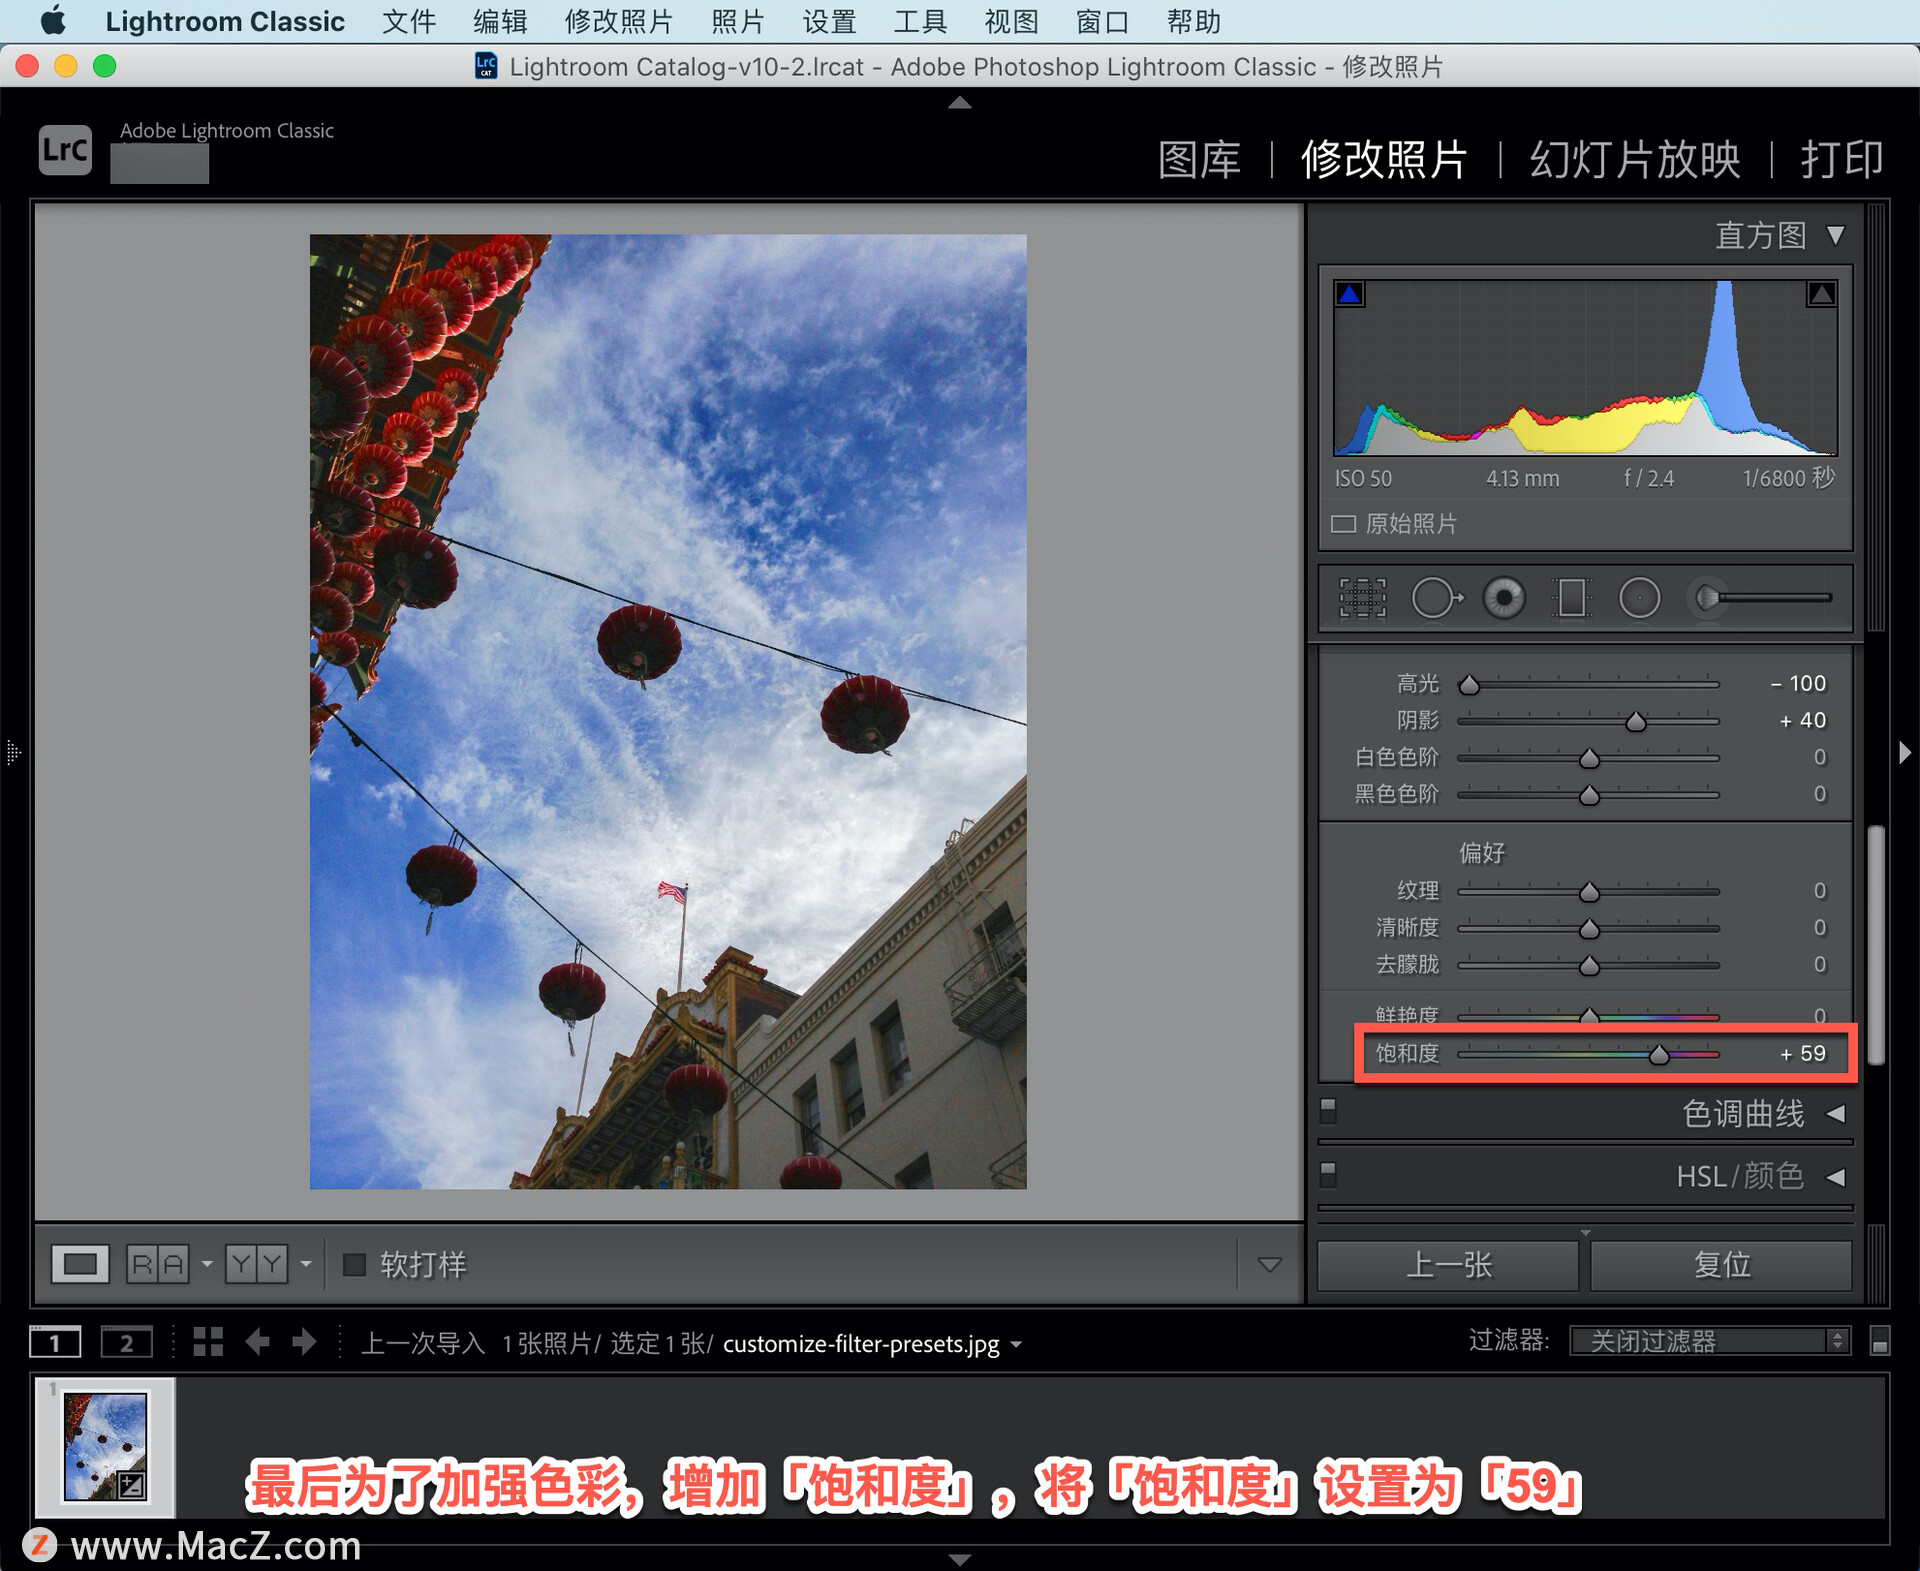Go to next photo arrow

pyautogui.click(x=304, y=1342)
